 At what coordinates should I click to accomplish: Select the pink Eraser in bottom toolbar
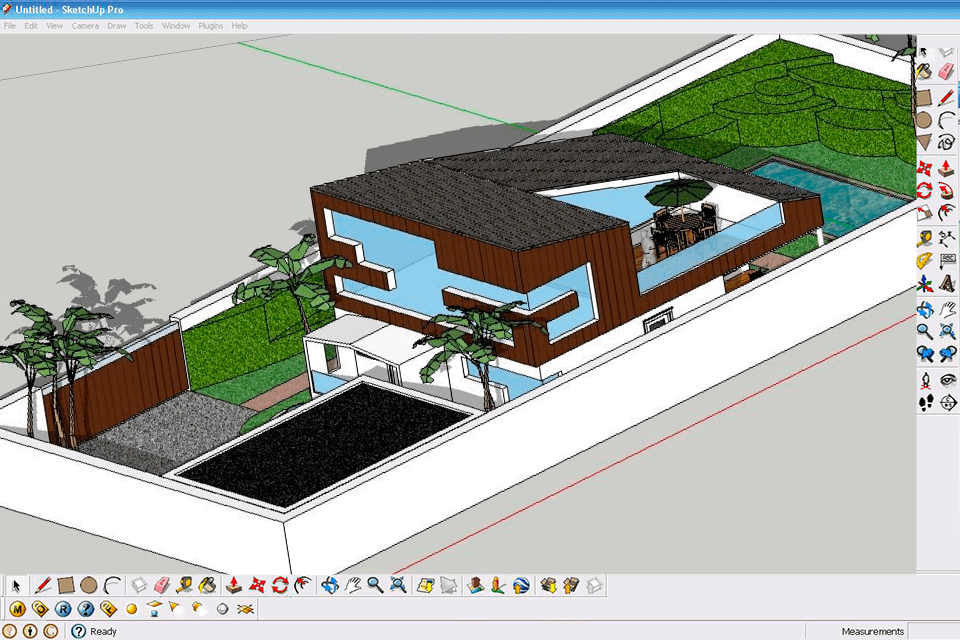[162, 585]
